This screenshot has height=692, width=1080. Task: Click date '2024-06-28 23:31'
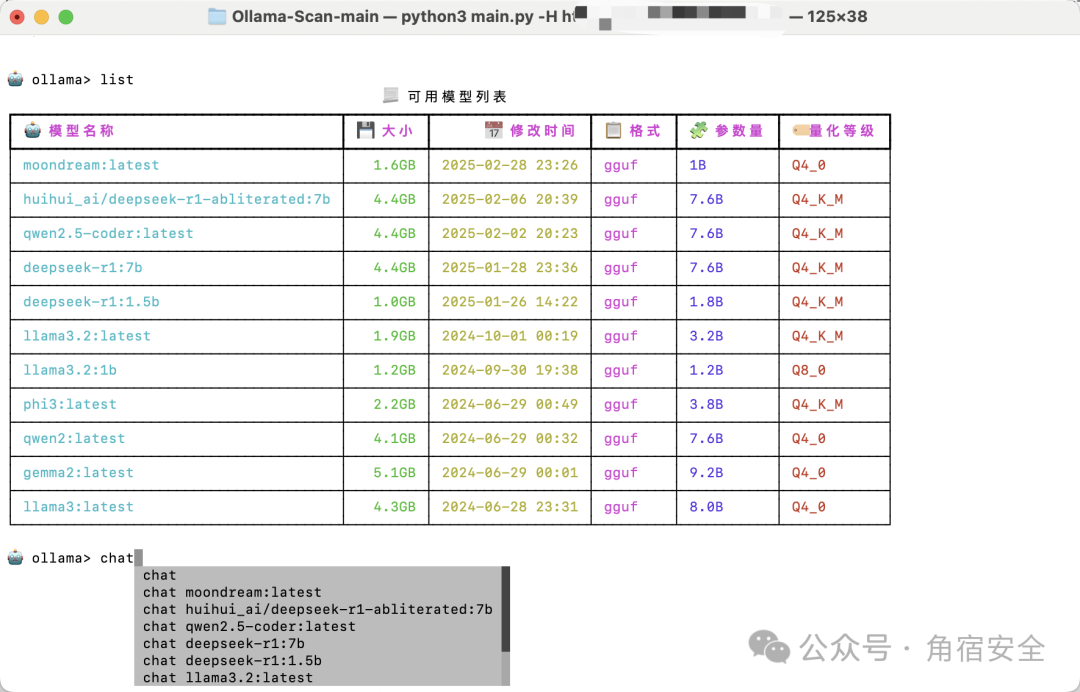[x=510, y=507]
